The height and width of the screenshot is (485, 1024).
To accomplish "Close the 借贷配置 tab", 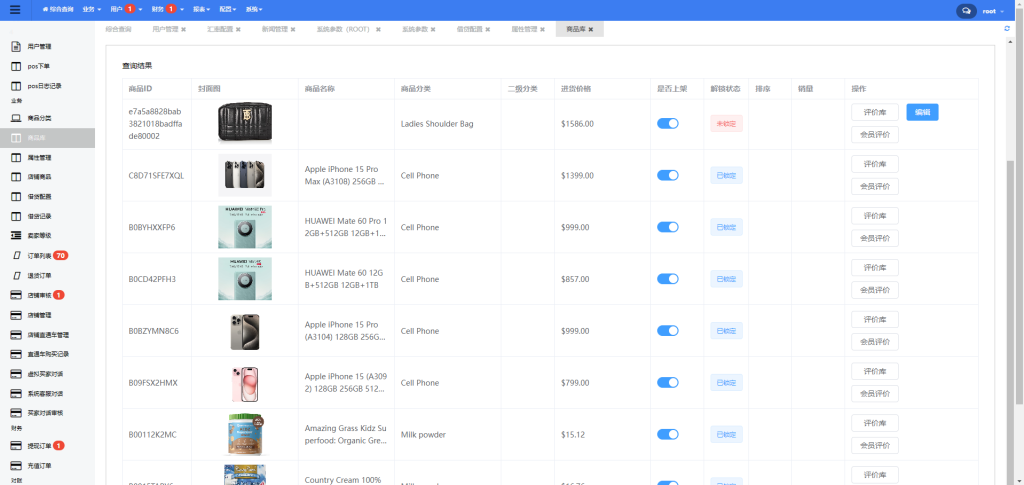I will coord(488,29).
